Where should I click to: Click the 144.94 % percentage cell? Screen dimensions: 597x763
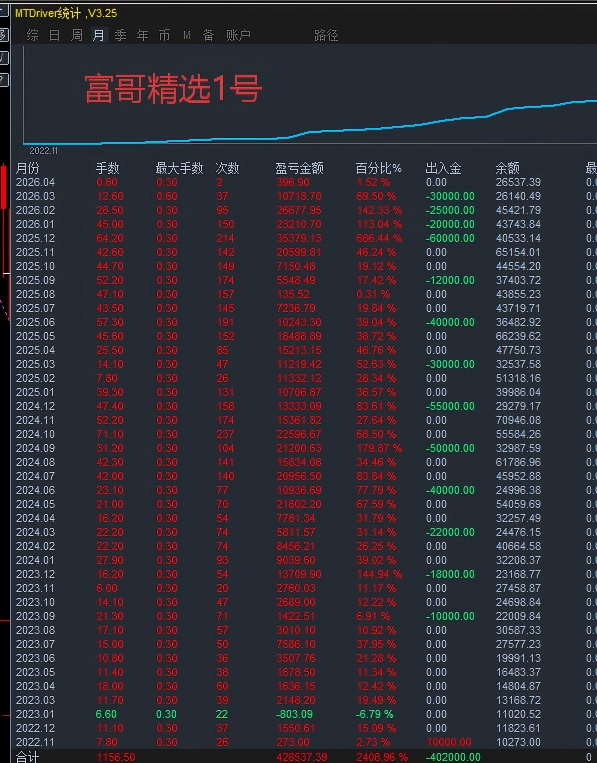[379, 574]
